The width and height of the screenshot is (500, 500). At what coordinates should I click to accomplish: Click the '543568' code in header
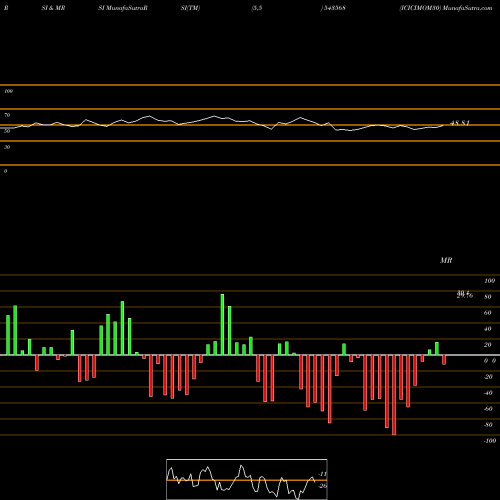click(x=334, y=8)
